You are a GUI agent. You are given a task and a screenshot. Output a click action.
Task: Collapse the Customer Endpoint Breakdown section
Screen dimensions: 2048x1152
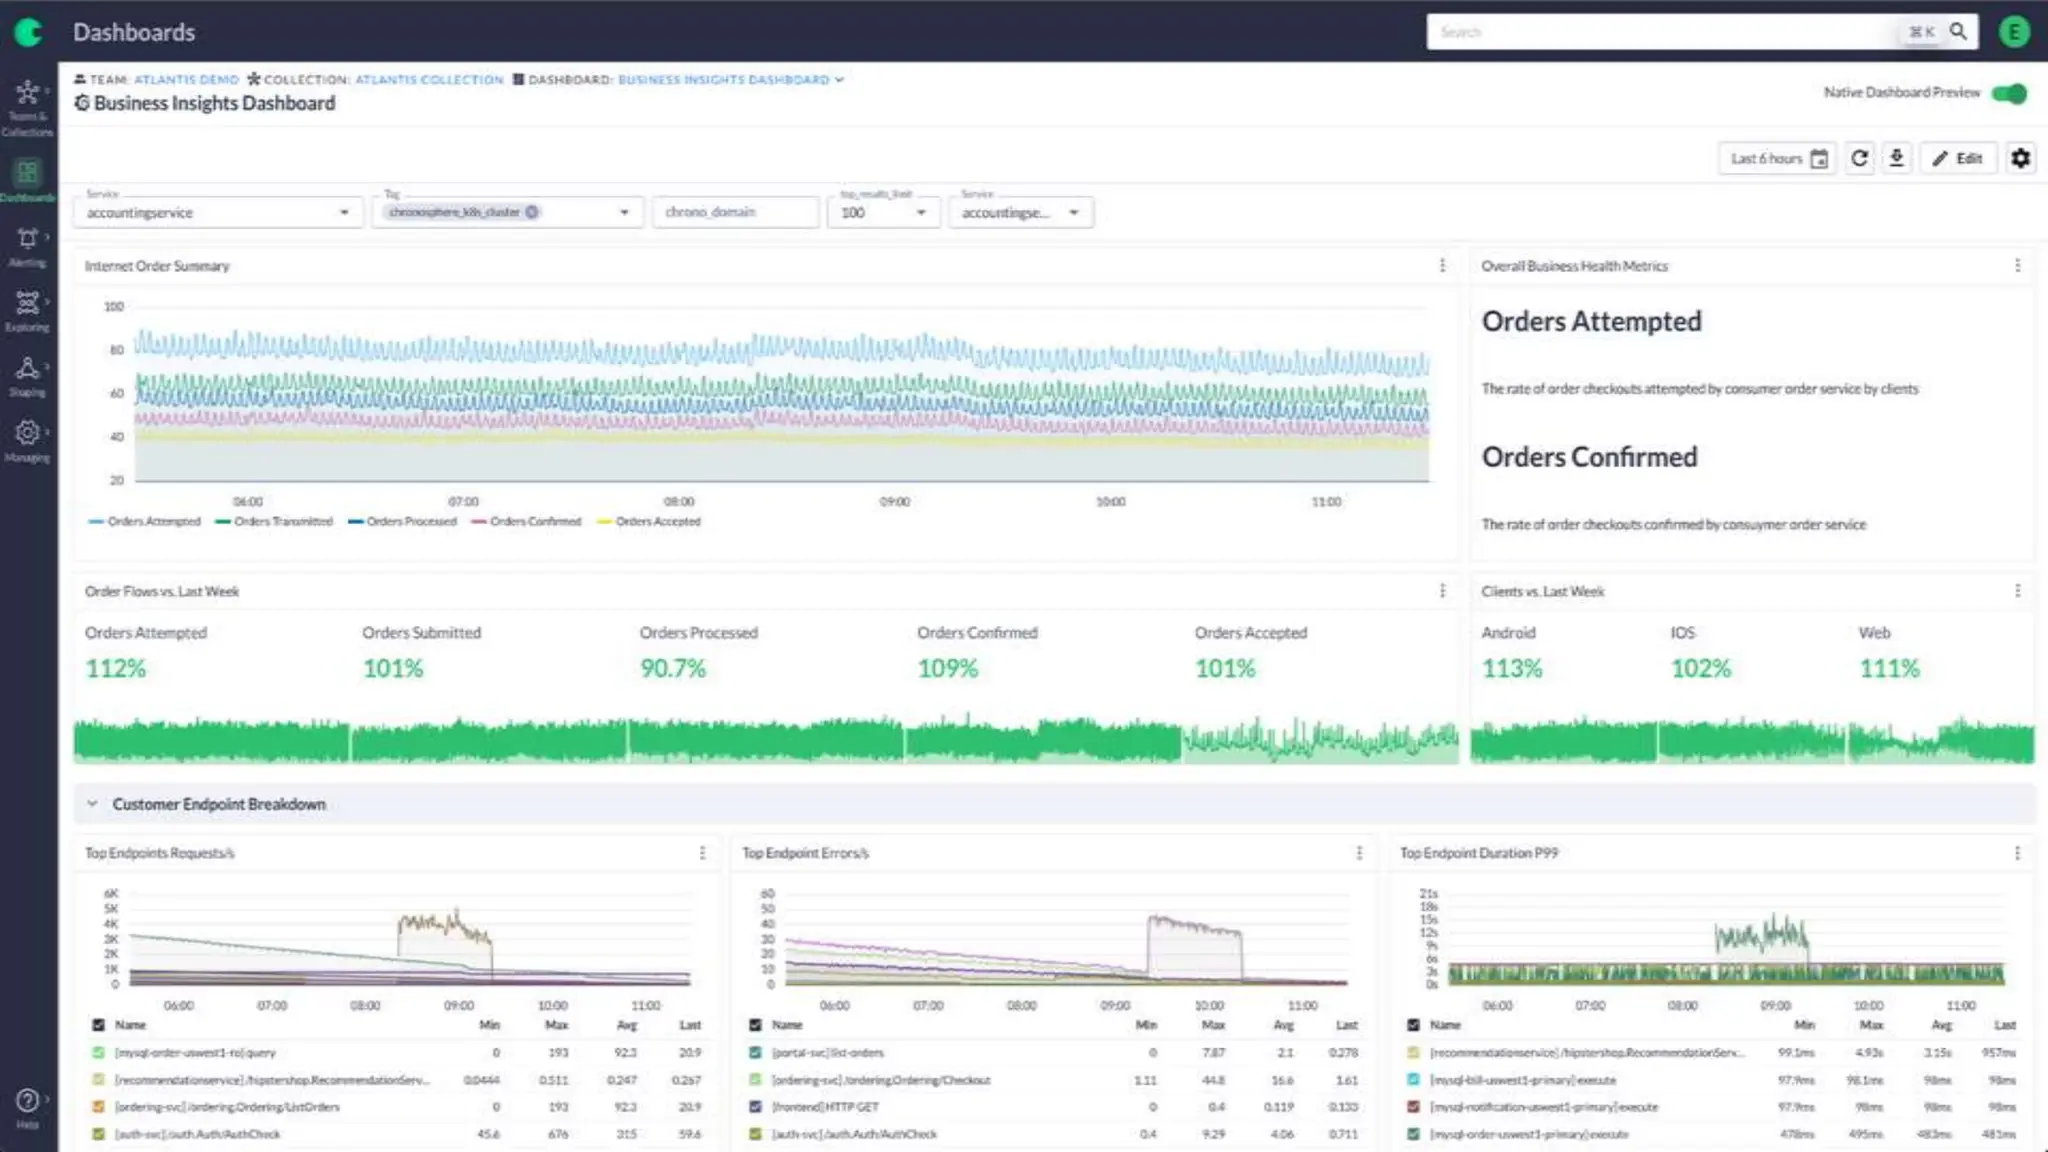(x=92, y=804)
